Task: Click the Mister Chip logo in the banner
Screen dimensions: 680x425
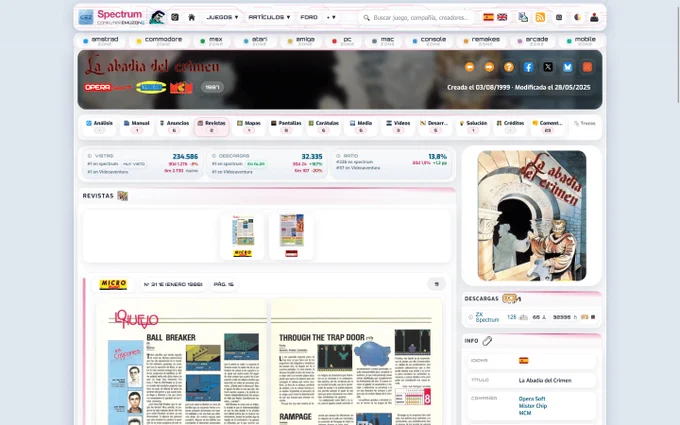Action: pos(151,87)
